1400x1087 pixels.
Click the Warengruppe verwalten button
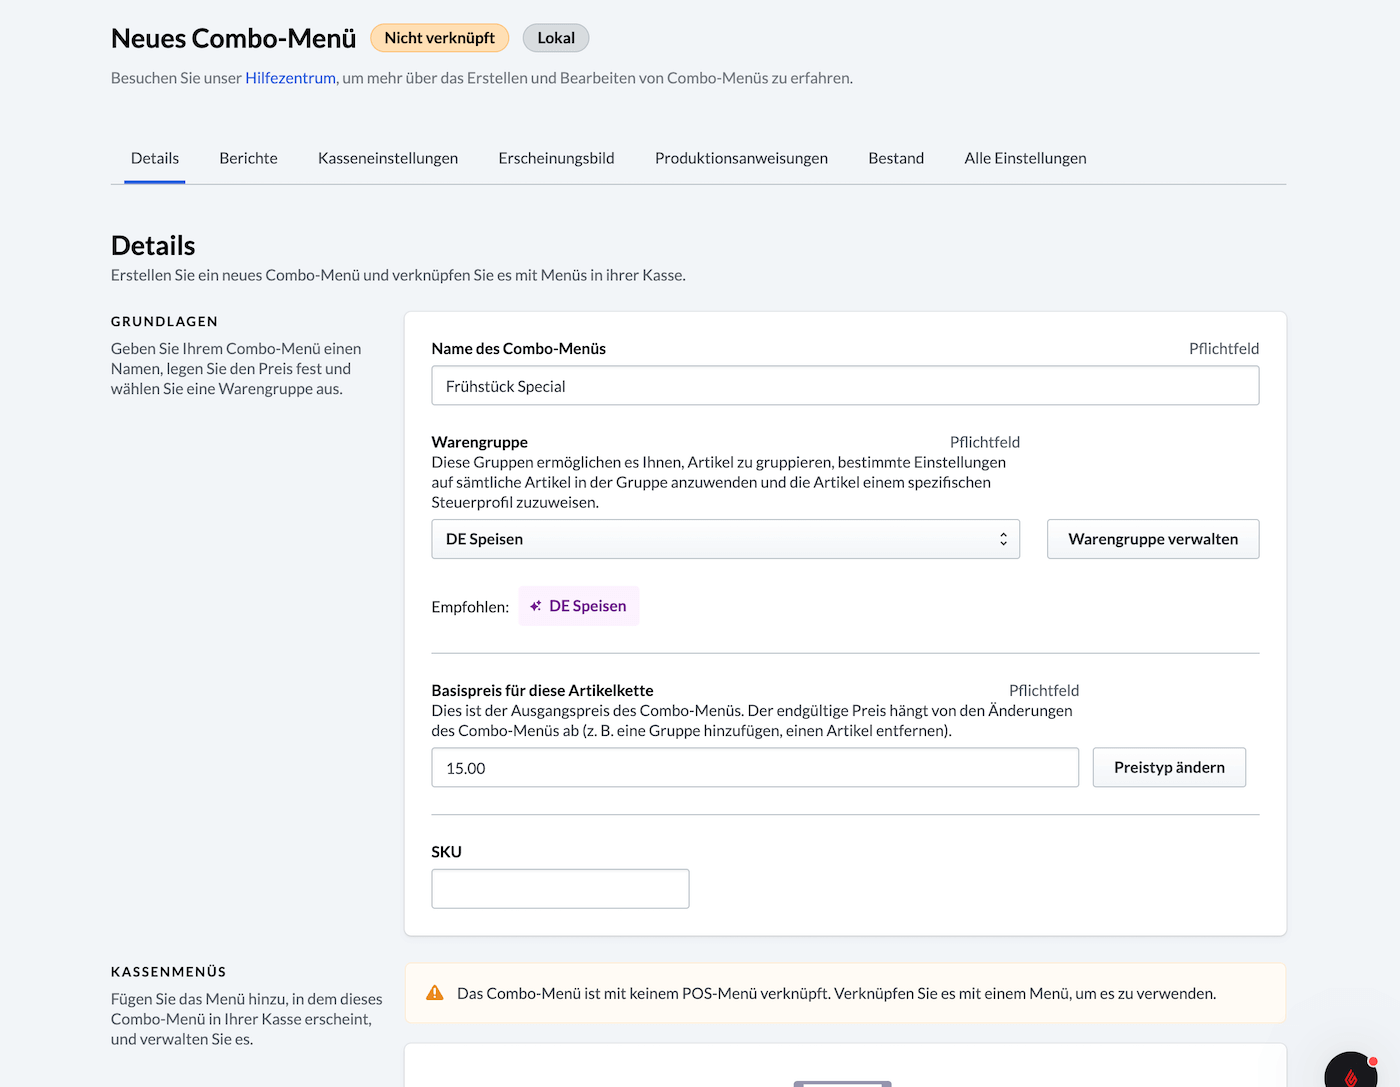click(x=1153, y=539)
